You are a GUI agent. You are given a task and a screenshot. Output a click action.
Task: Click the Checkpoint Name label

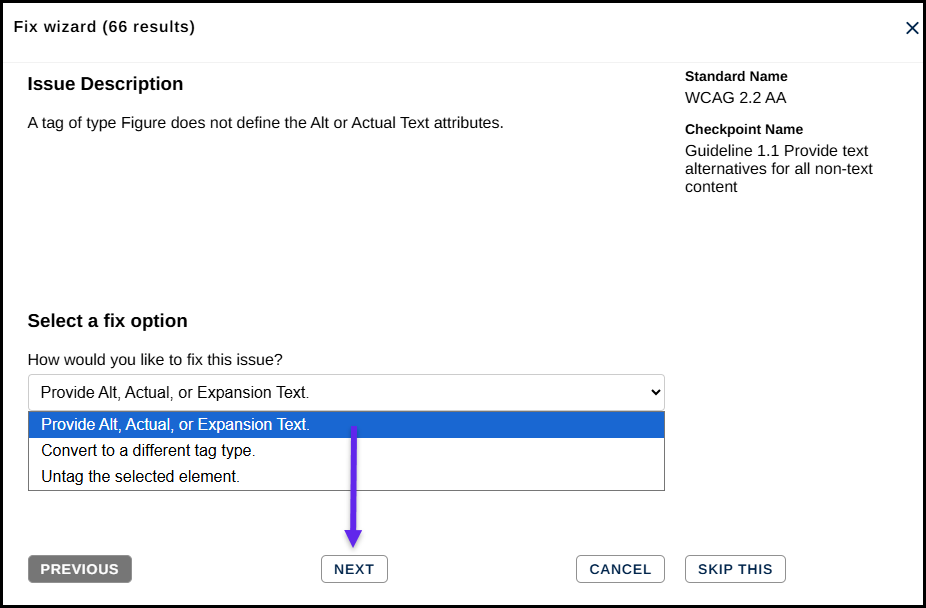tap(744, 129)
